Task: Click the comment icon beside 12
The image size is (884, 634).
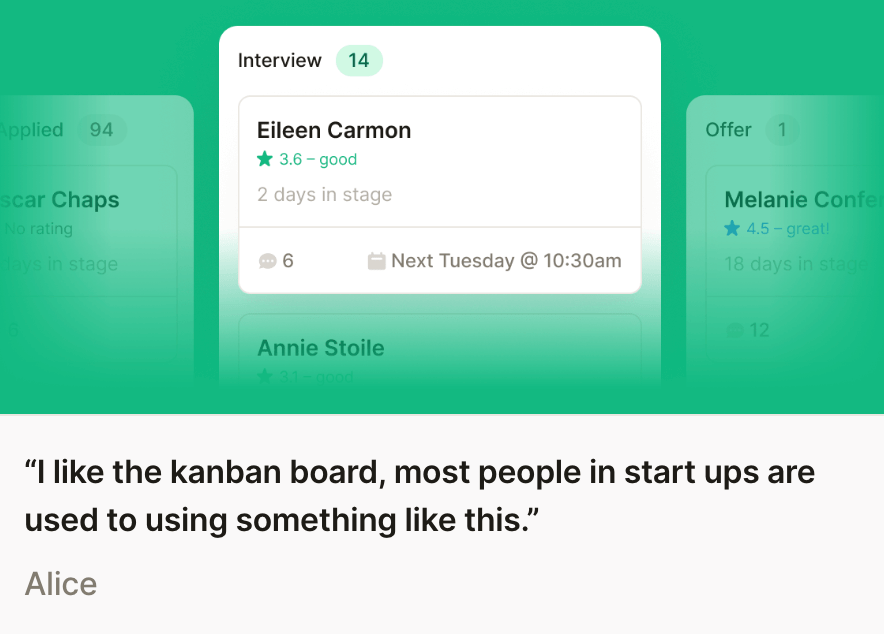Action: 735,330
